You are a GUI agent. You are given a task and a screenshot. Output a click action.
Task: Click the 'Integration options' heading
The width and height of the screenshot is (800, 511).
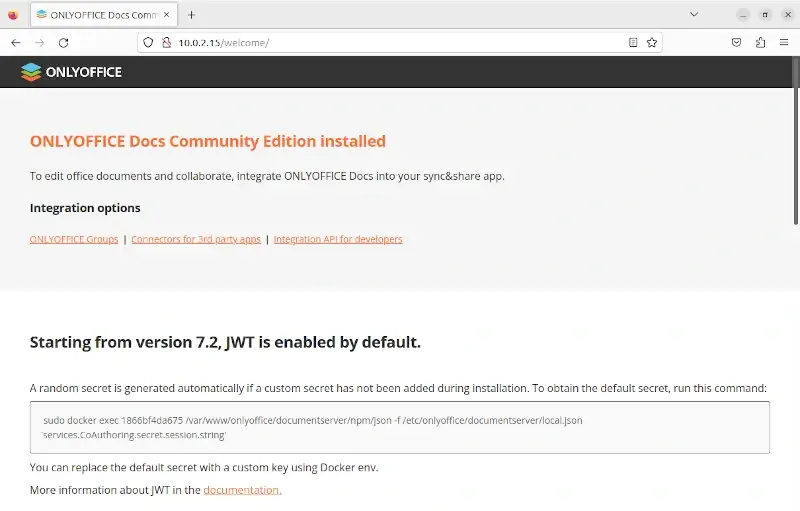[85, 208]
